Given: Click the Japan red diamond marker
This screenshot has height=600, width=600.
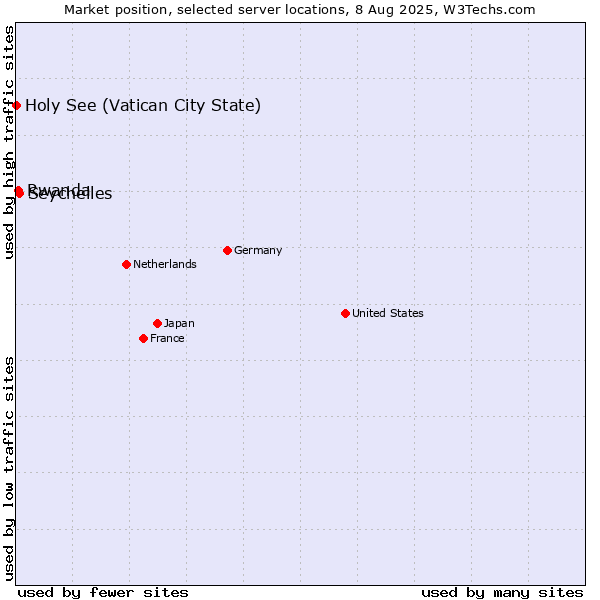Looking at the screenshot, I should (x=157, y=324).
